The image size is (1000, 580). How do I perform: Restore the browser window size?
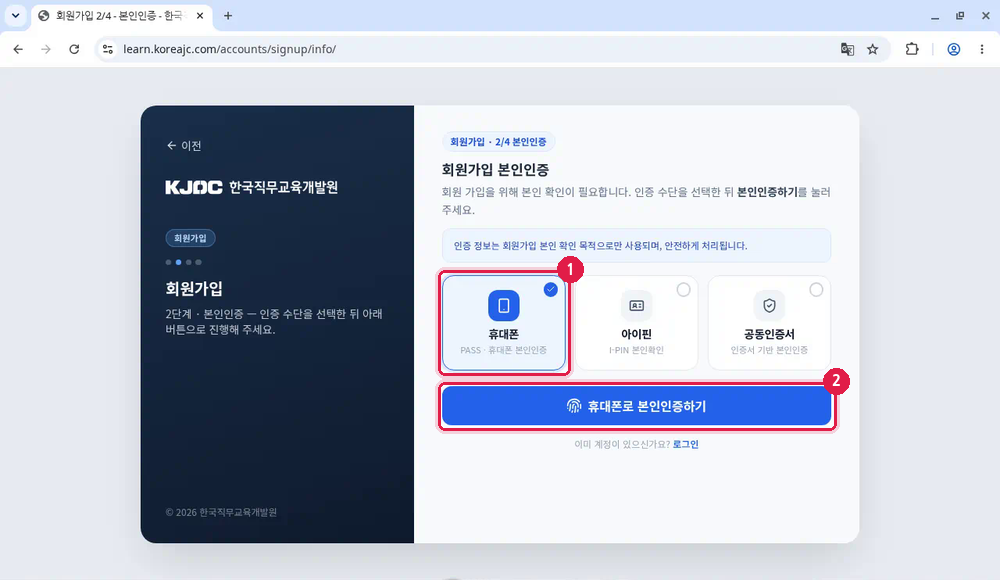point(960,16)
